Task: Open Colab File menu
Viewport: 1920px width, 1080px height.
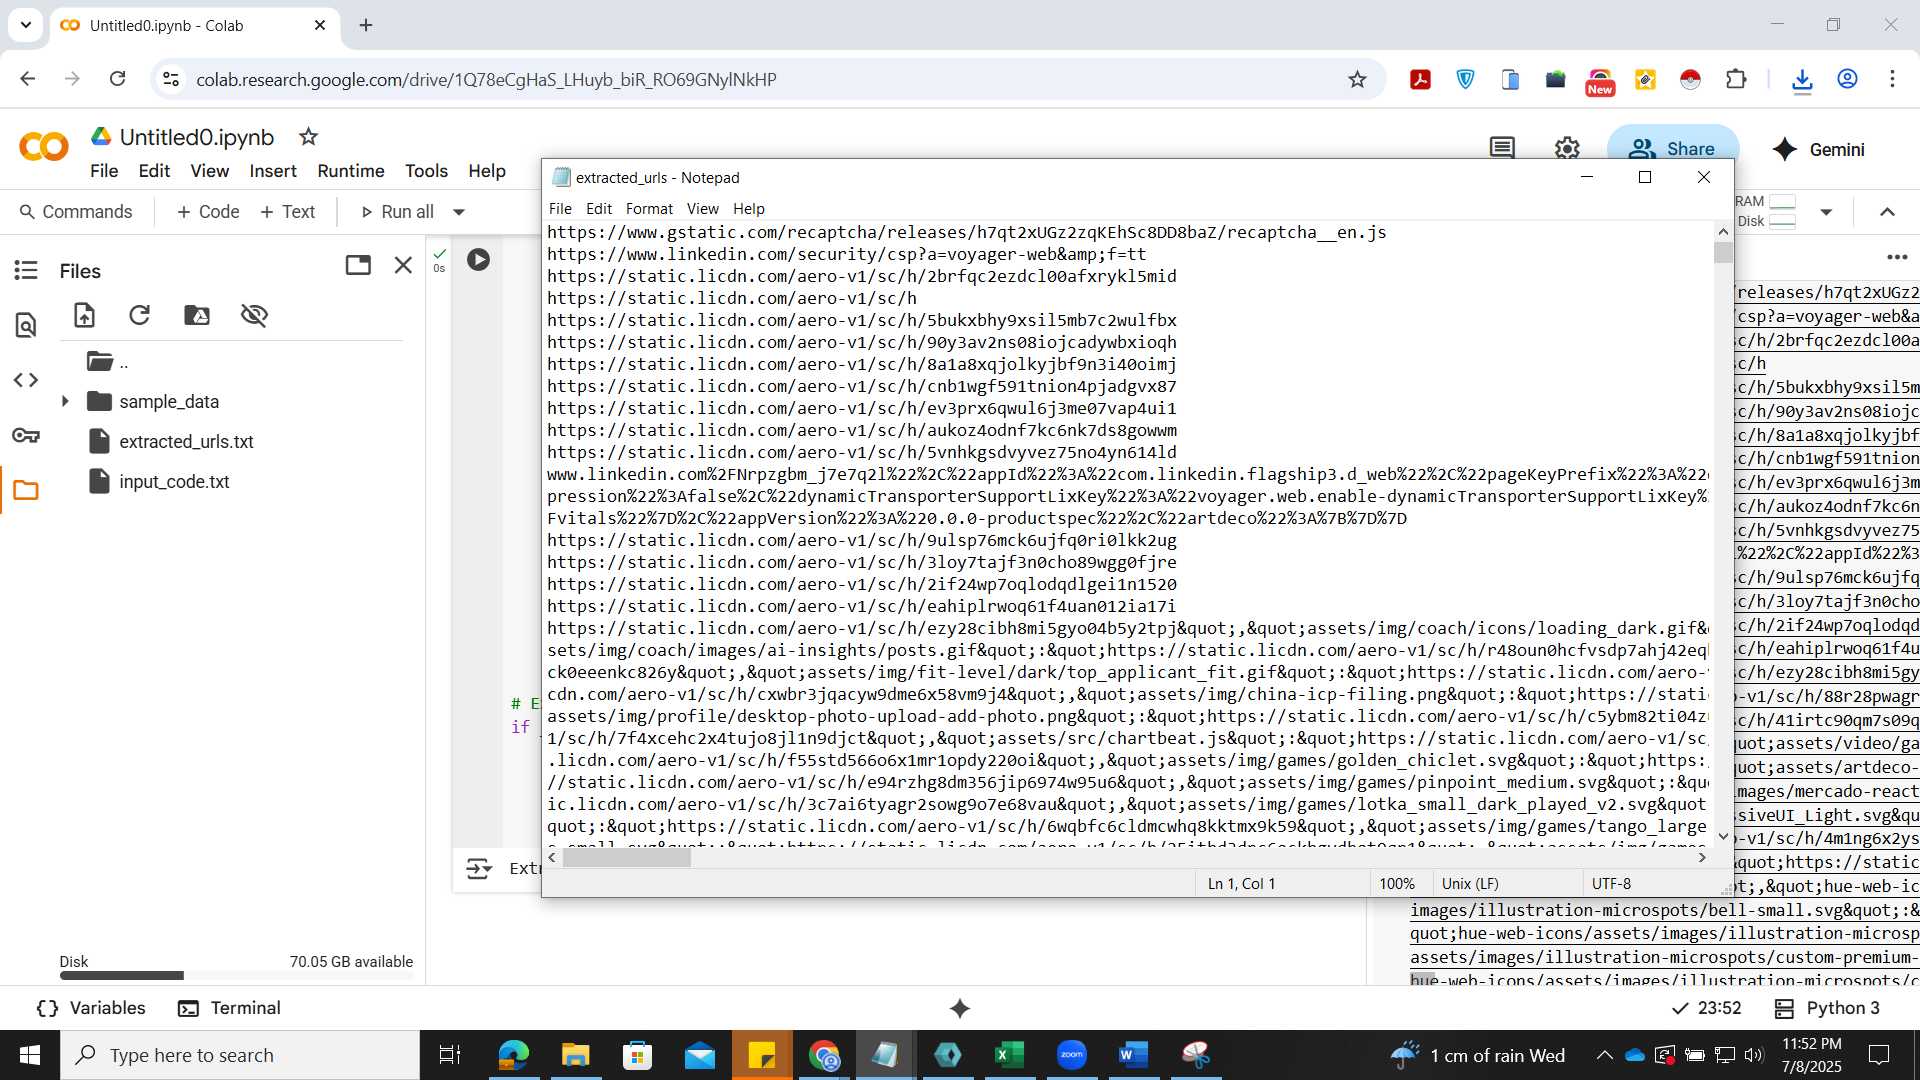Action: tap(104, 171)
